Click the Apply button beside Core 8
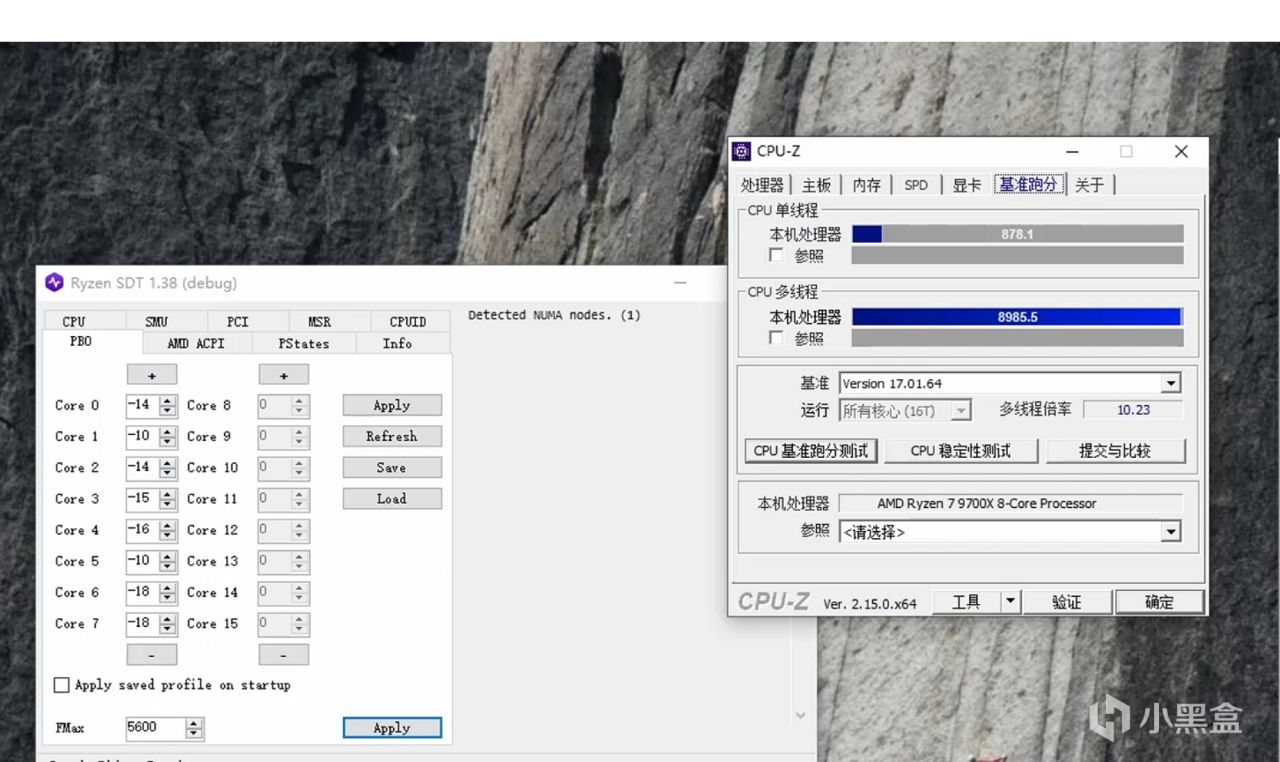This screenshot has height=762, width=1280. (392, 405)
